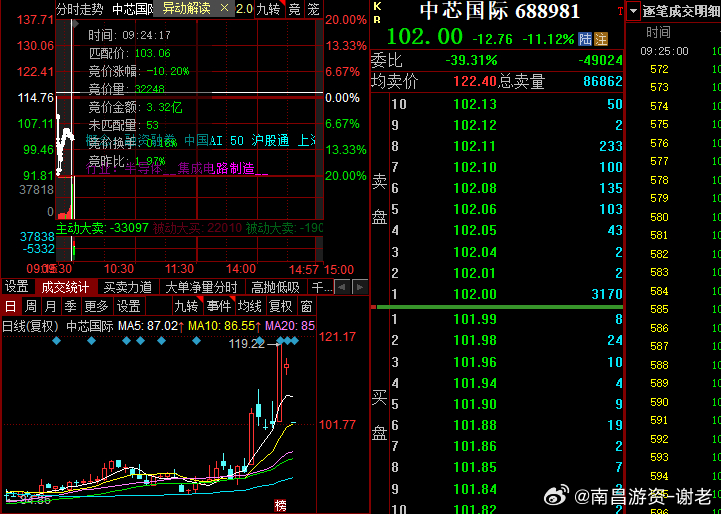Expand the 逐笔成交明细 dropdown arrow
Viewport: 721px width, 514px height.
633,11
